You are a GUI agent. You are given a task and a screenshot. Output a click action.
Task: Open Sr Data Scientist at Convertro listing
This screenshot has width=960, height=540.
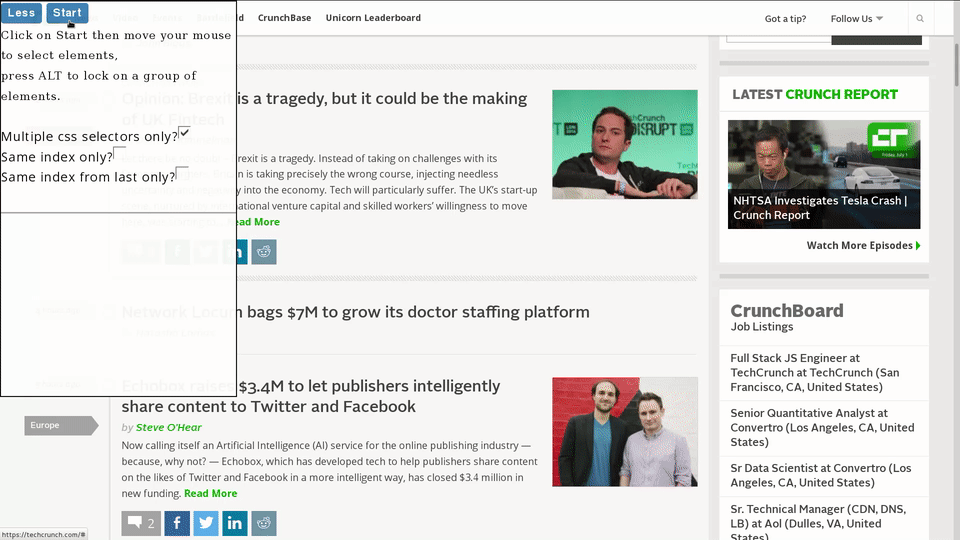point(820,475)
